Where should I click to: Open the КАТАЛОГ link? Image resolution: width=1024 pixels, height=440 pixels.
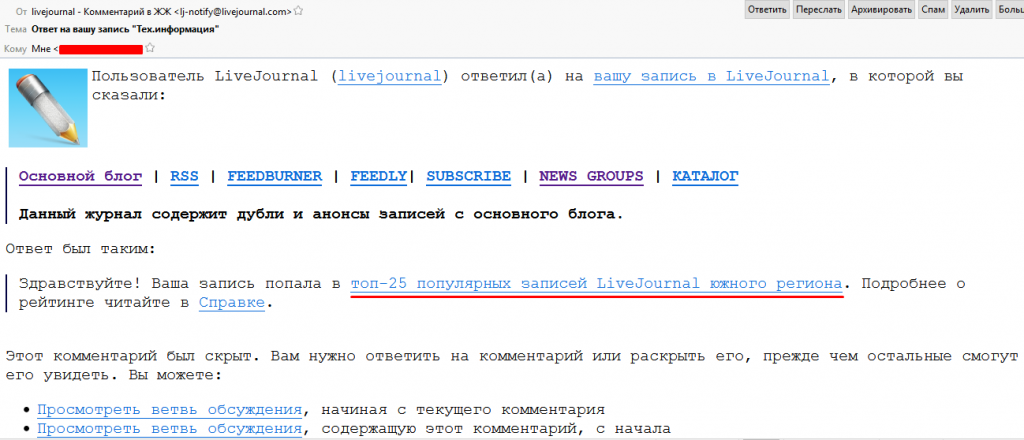coord(705,176)
